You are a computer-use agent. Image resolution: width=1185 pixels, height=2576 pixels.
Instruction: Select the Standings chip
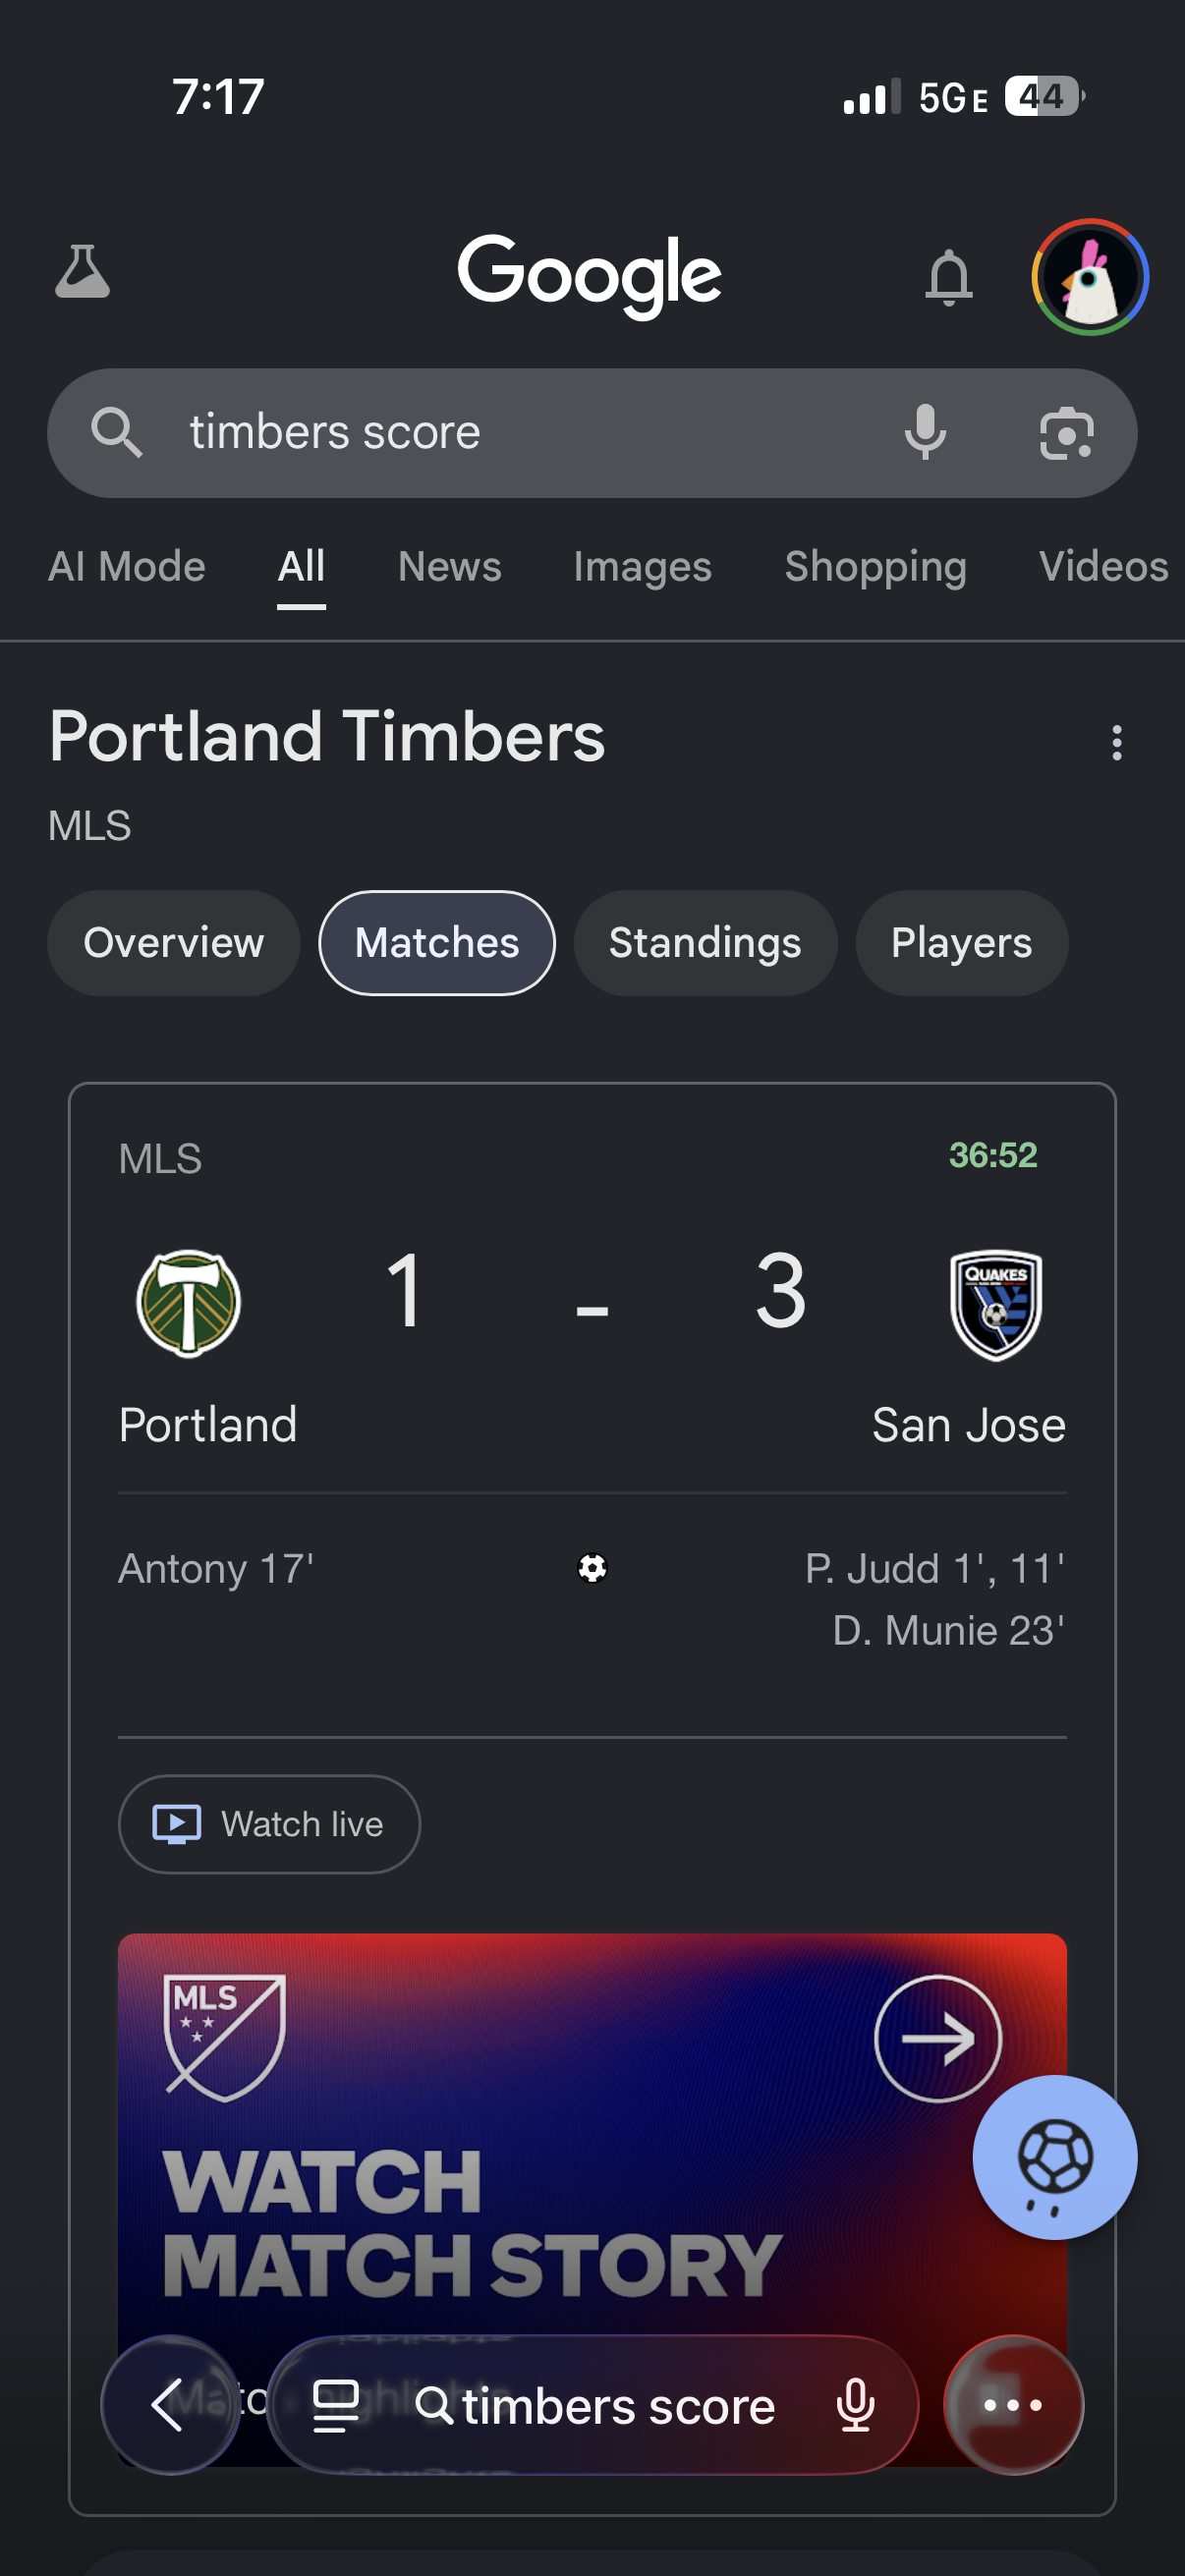point(705,943)
